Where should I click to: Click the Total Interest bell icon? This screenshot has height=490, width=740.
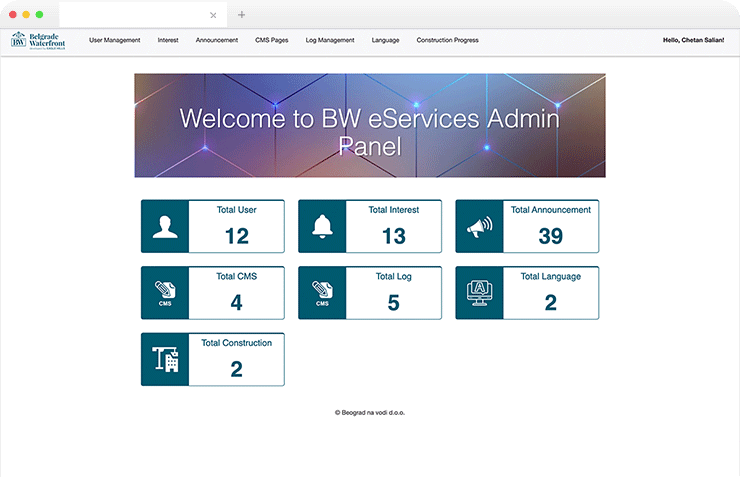tap(322, 227)
